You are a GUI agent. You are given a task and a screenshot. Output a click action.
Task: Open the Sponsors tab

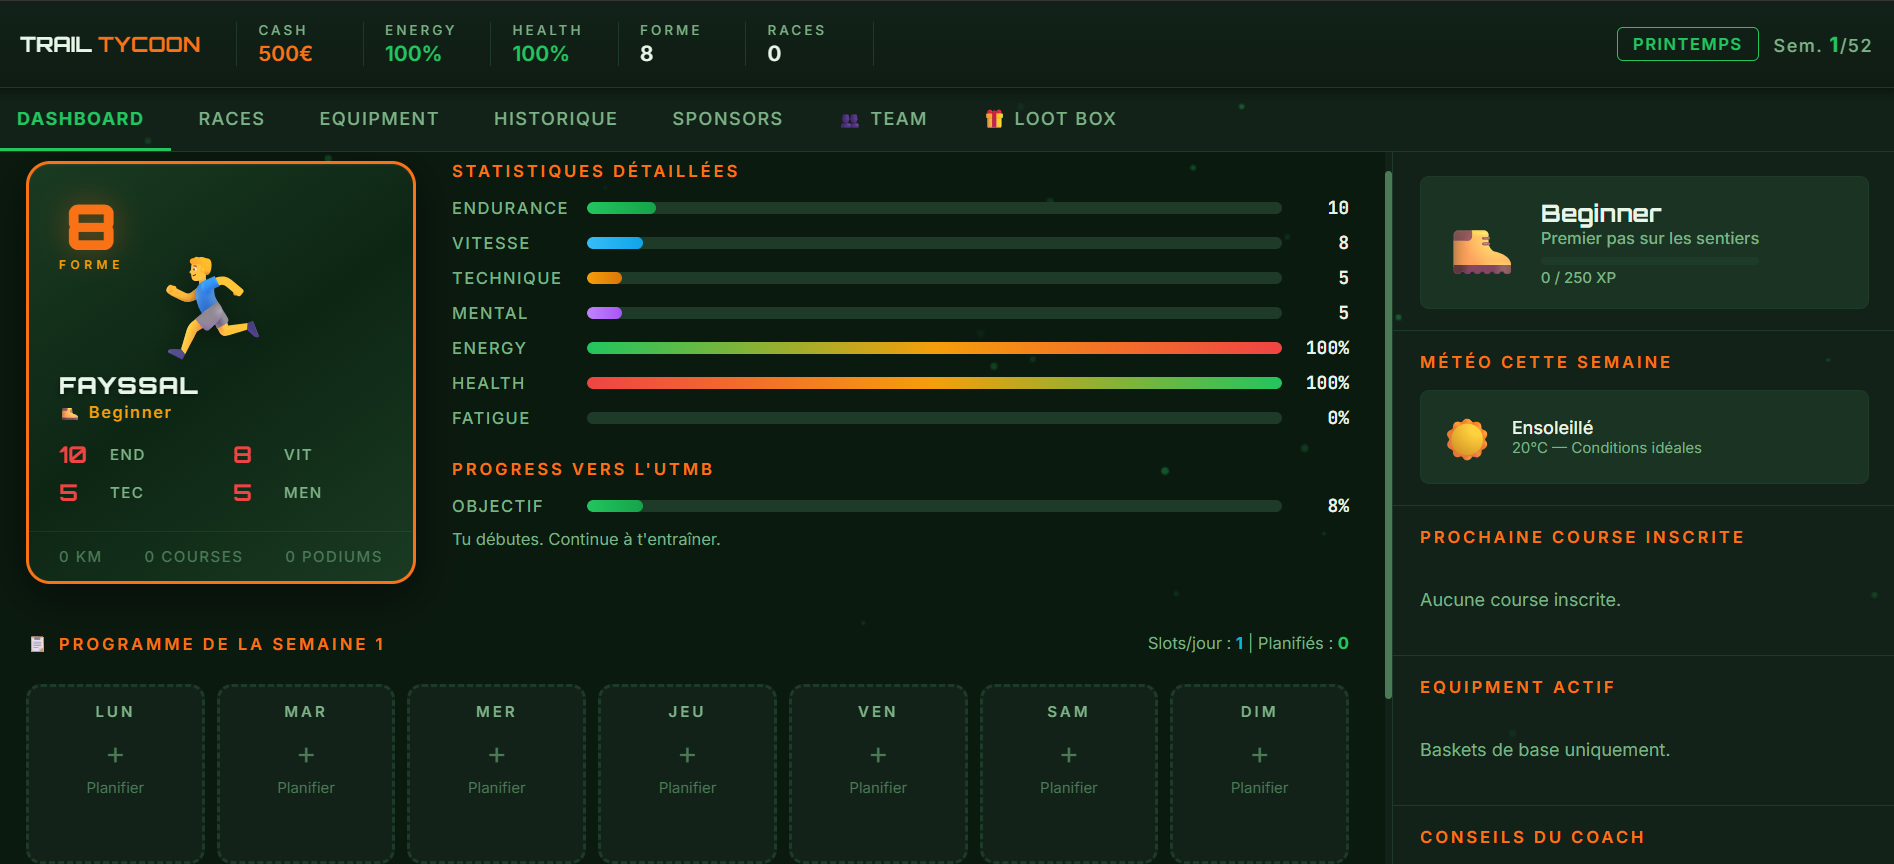point(727,119)
